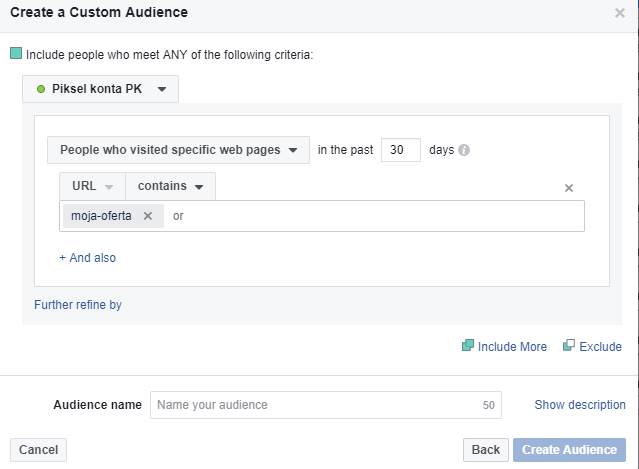This screenshot has height=469, width=639.
Task: Go back with the Back button
Action: click(x=485, y=450)
